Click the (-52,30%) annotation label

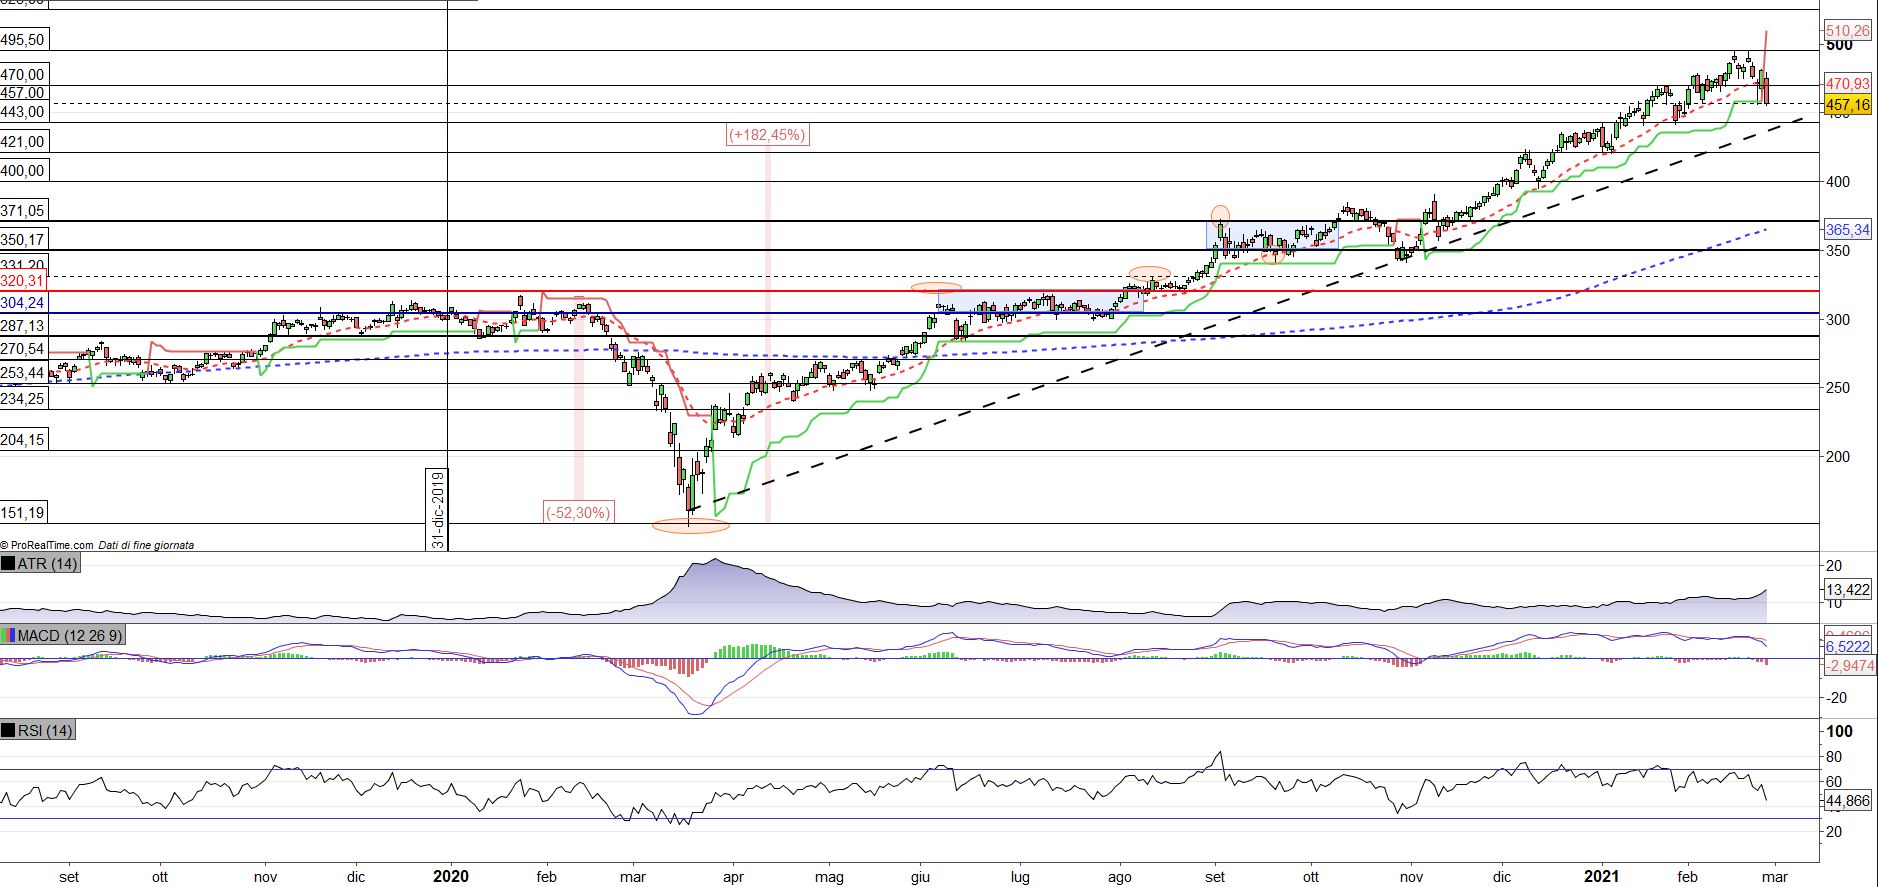coord(578,512)
